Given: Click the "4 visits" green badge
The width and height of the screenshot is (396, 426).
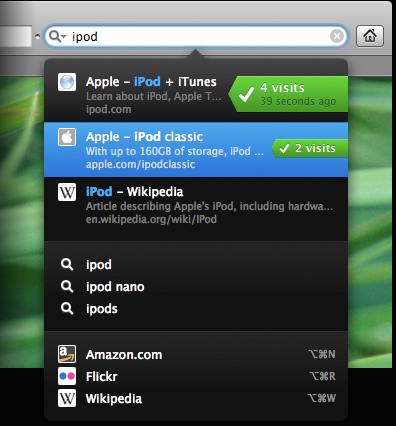Looking at the screenshot, I should pos(288,94).
